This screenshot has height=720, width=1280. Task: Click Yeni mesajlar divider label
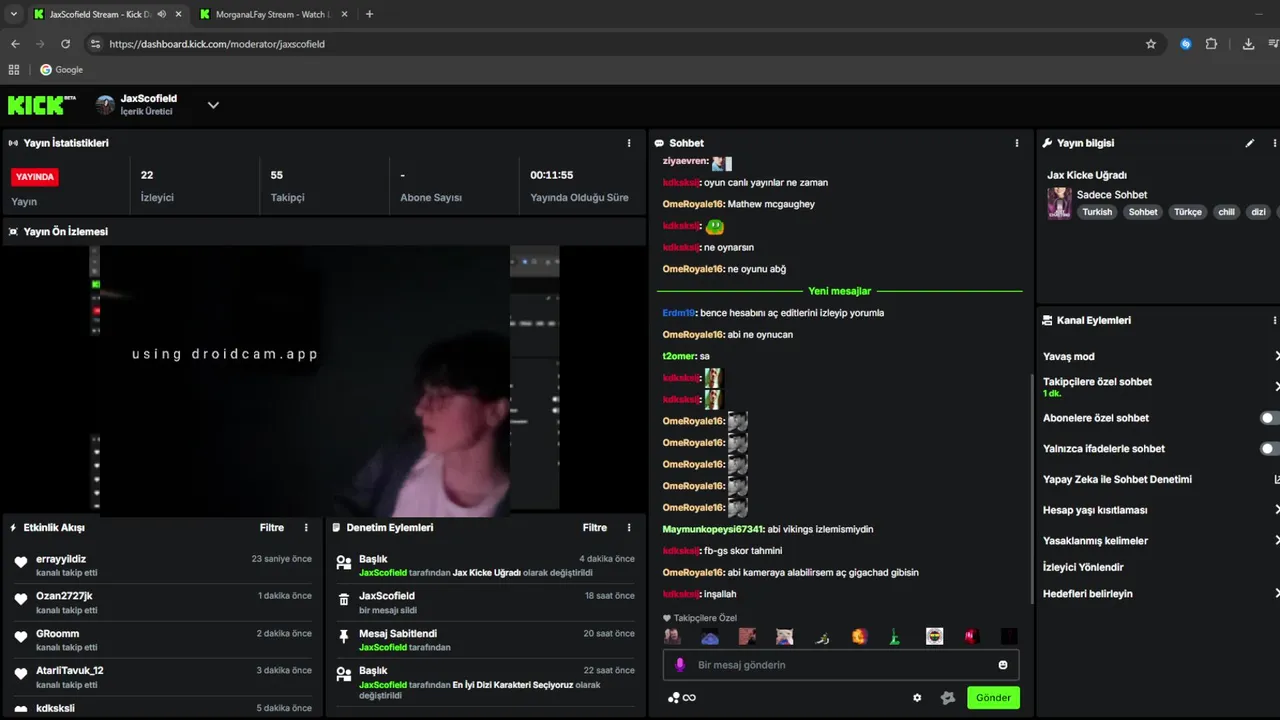tap(839, 291)
